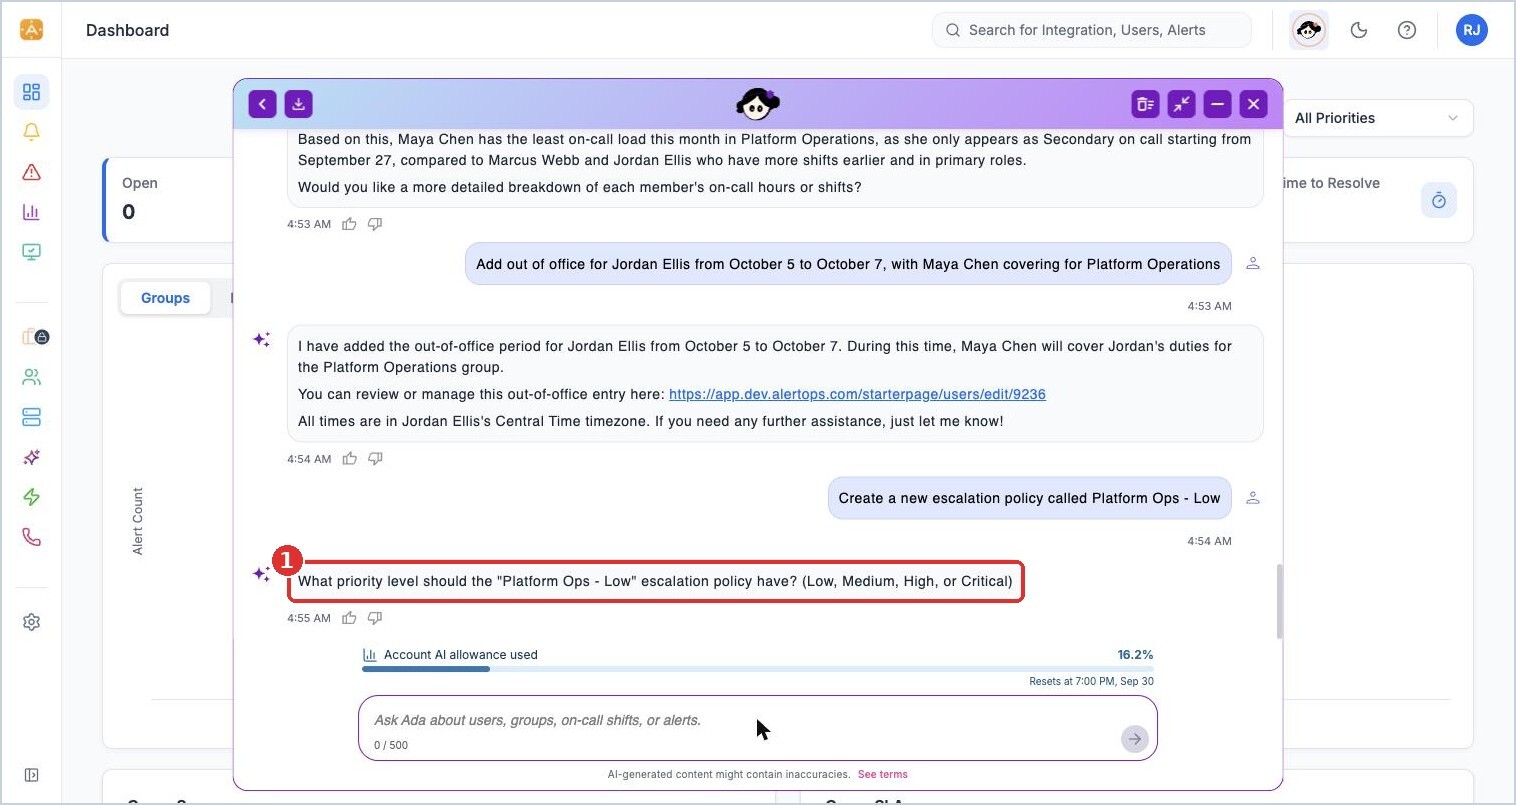Click the back arrow in the Ada chat header
Viewport: 1516px width, 805px height.
point(262,104)
